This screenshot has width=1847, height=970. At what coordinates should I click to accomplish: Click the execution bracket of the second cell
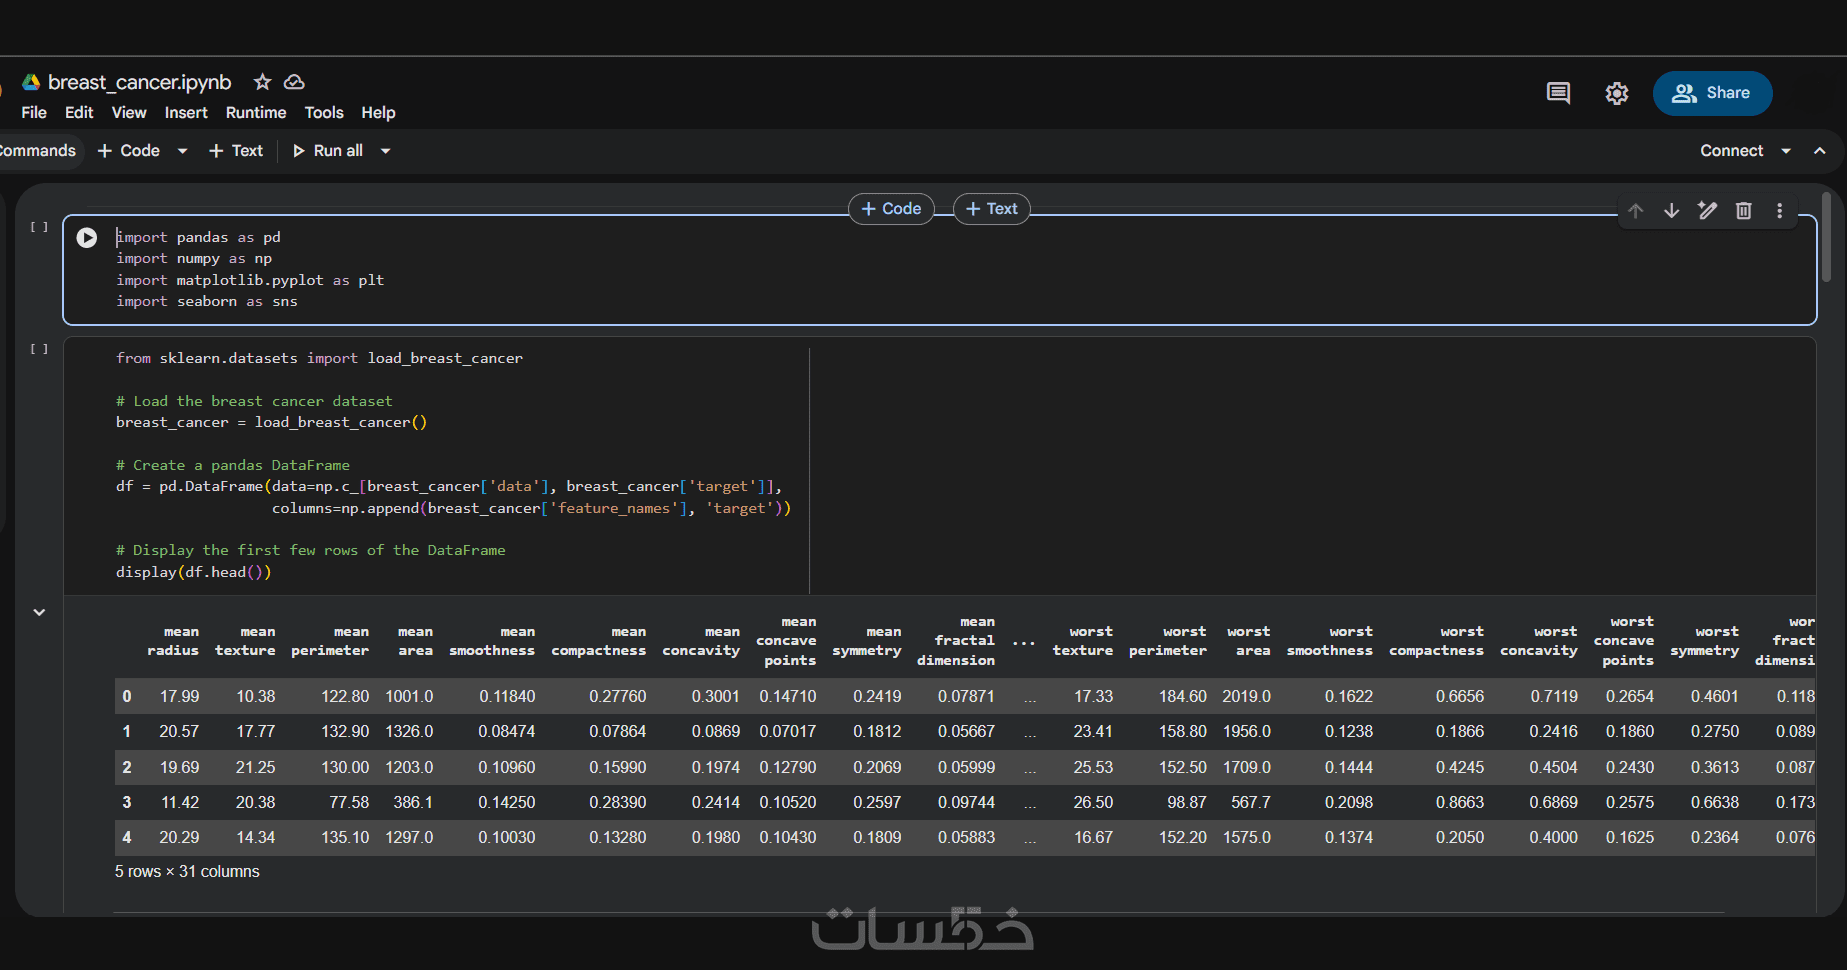[x=39, y=349]
